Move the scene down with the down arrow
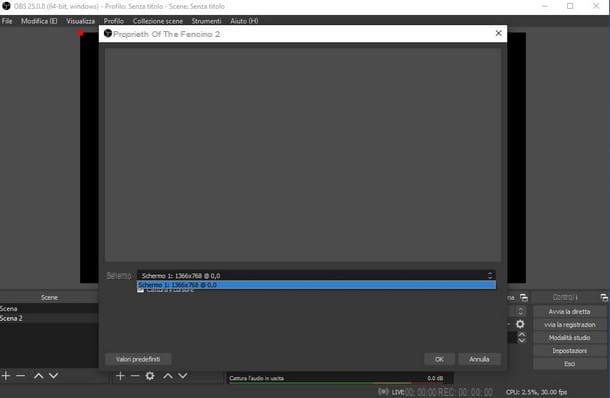 pyautogui.click(x=54, y=375)
